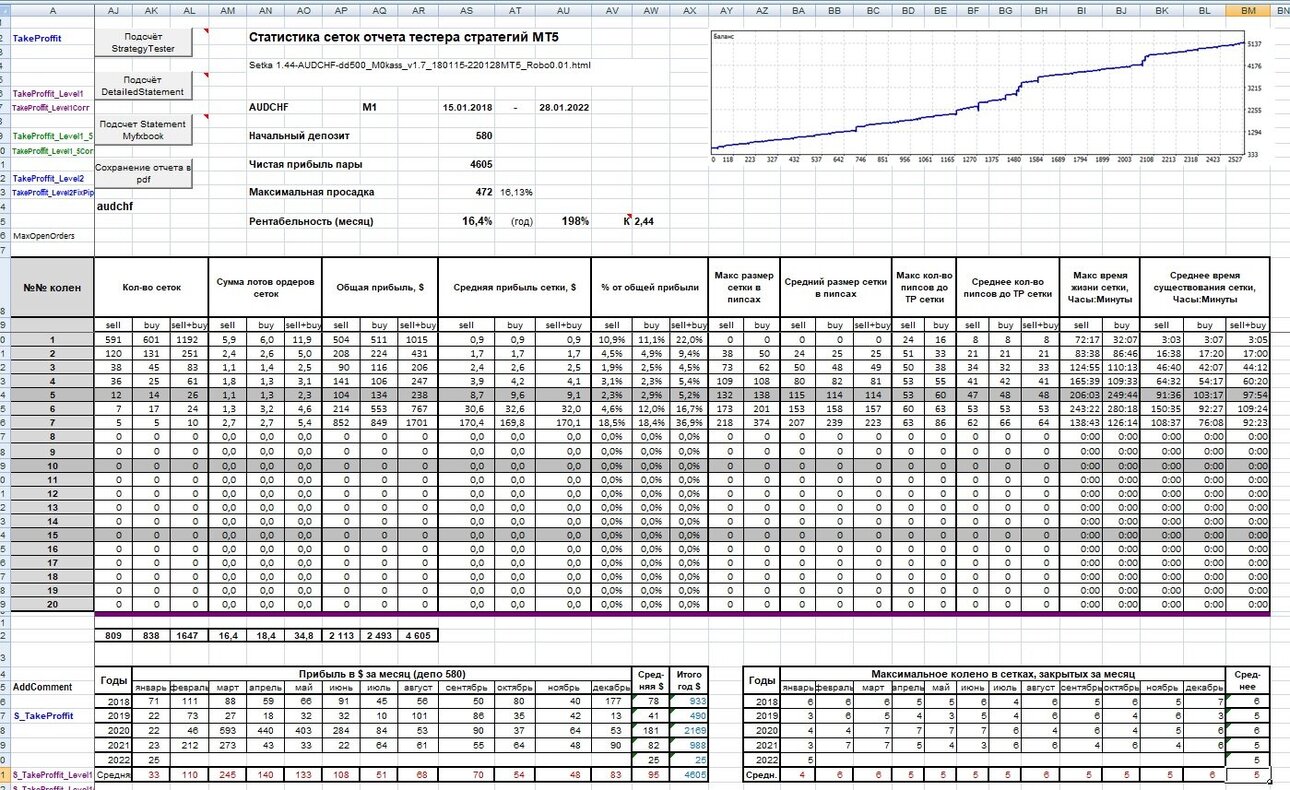Click the Подсчет Statement Myfxbook button
1290x790 pixels.
(x=141, y=130)
